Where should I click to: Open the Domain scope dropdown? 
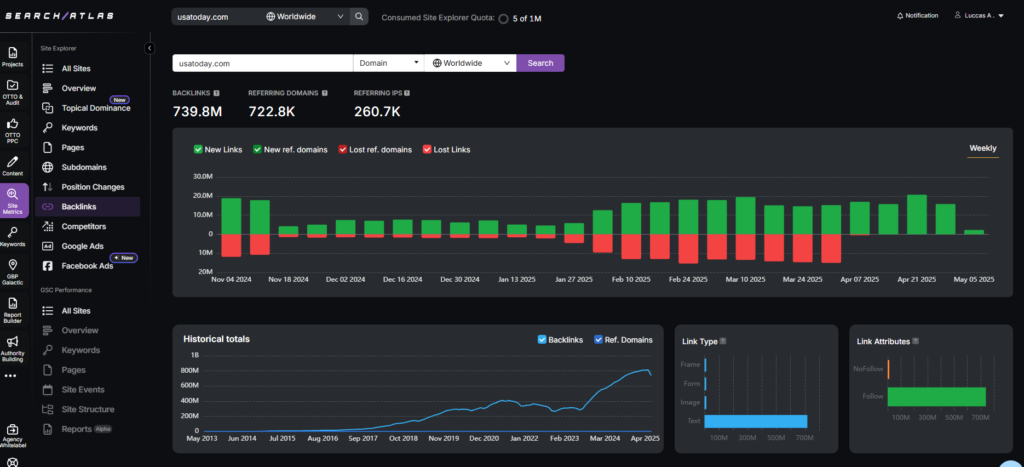pyautogui.click(x=389, y=63)
